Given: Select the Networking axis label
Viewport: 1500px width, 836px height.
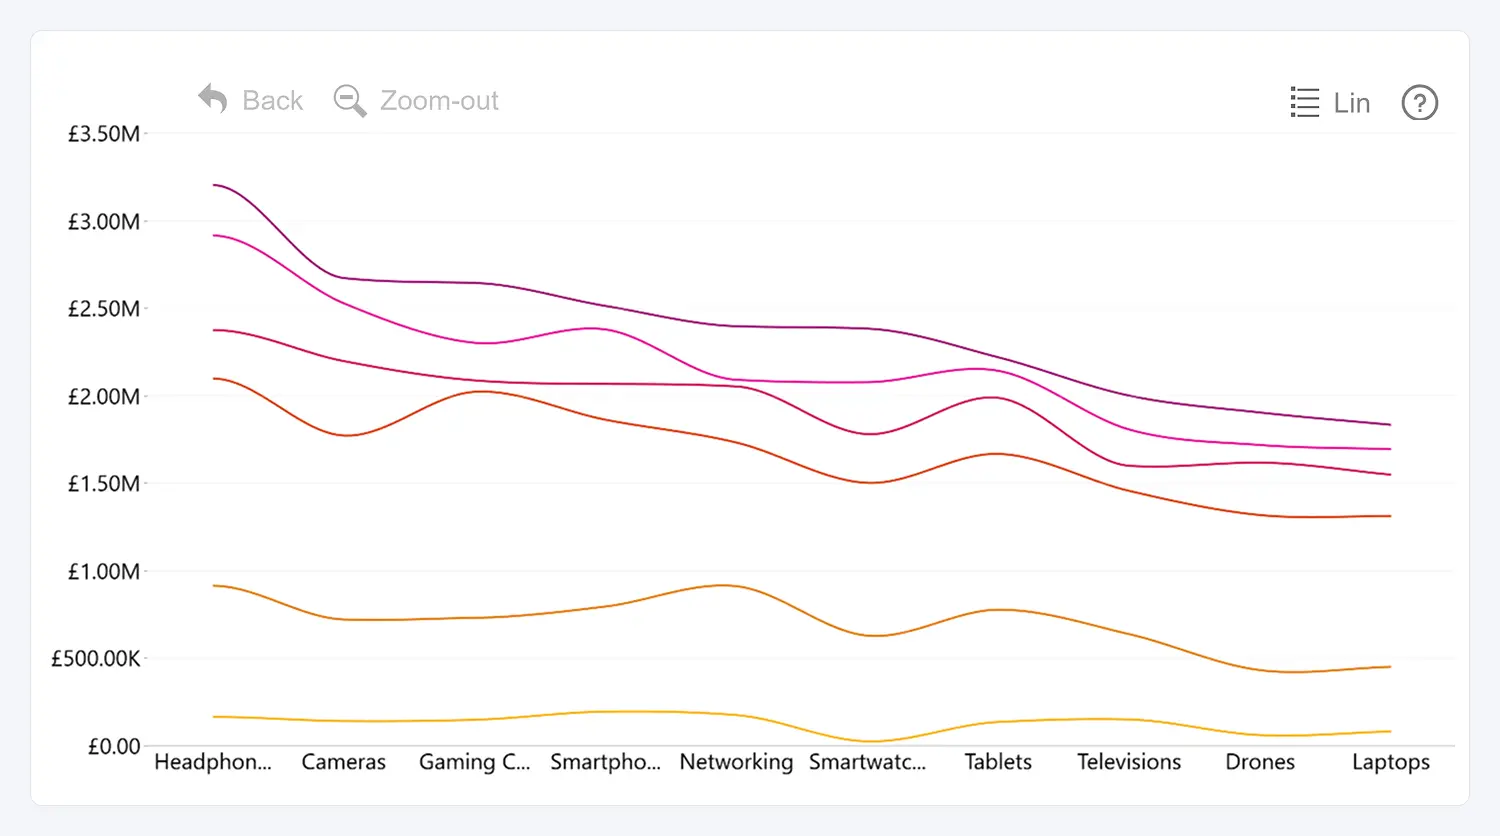Looking at the screenshot, I should [736, 762].
